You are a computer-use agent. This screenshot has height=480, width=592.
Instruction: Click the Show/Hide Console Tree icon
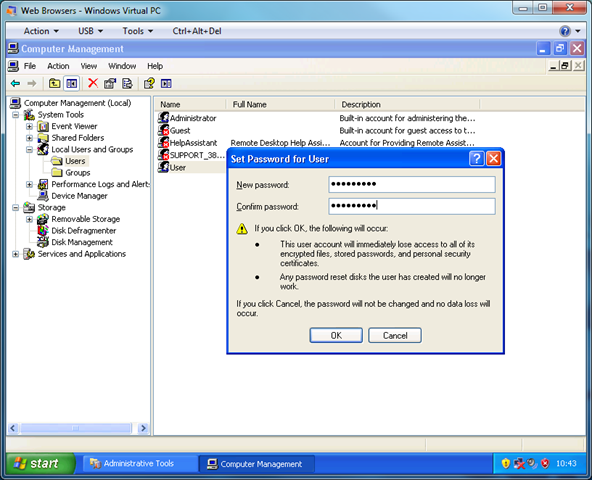tap(72, 83)
